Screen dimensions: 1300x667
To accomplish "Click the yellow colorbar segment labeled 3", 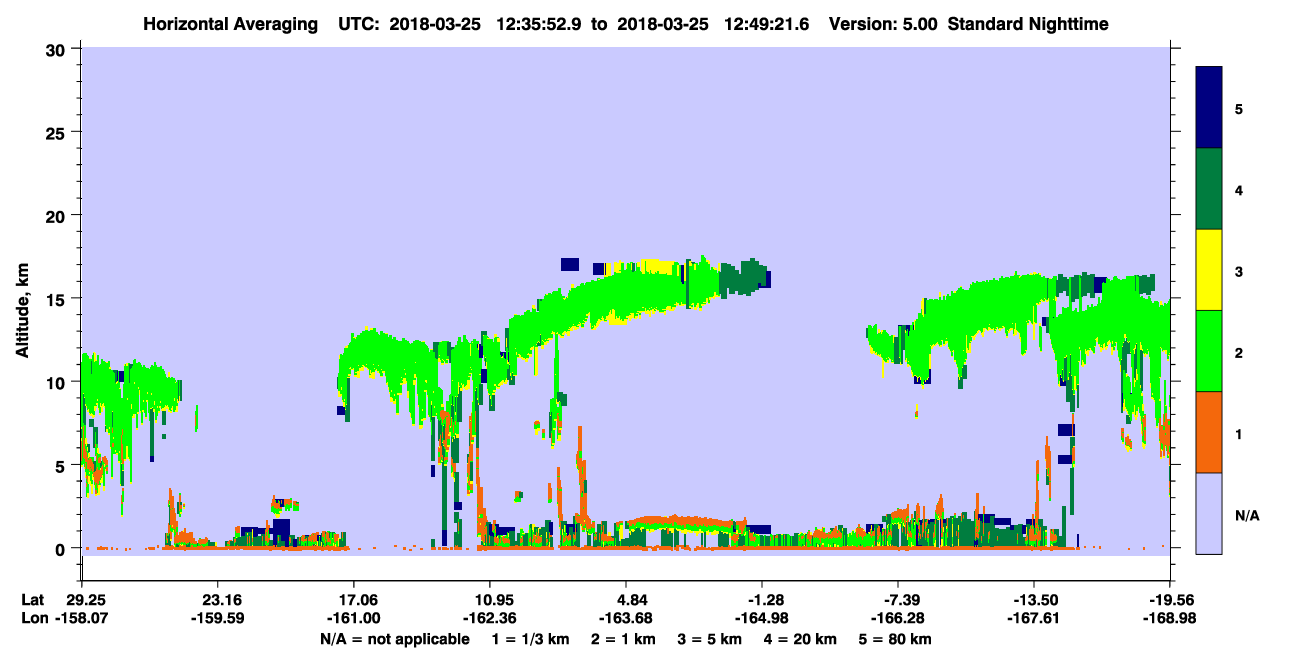I will point(1209,270).
